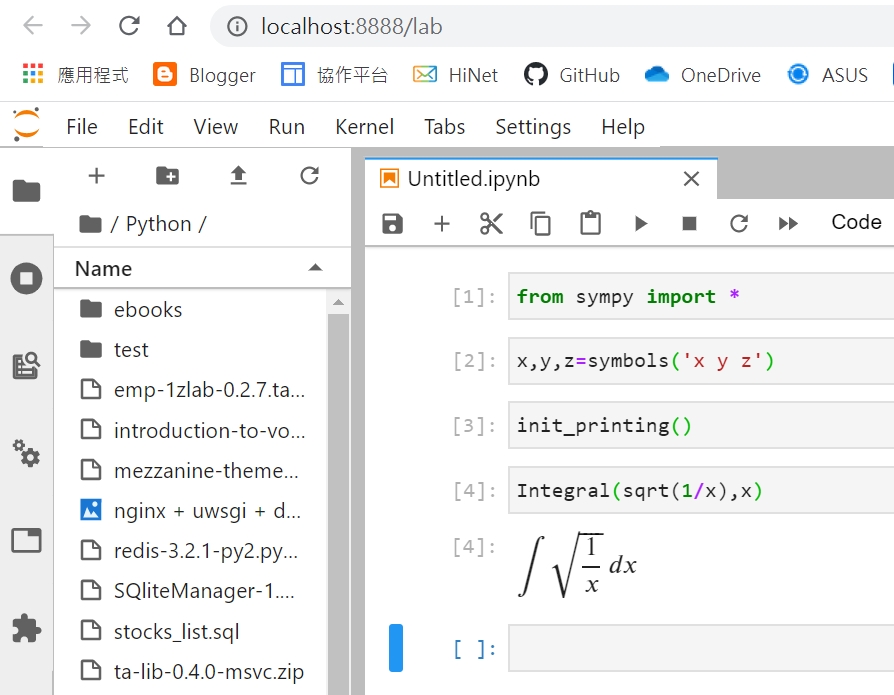The image size is (894, 695).
Task: Show the File Browser sidebar panel
Action: 26,191
